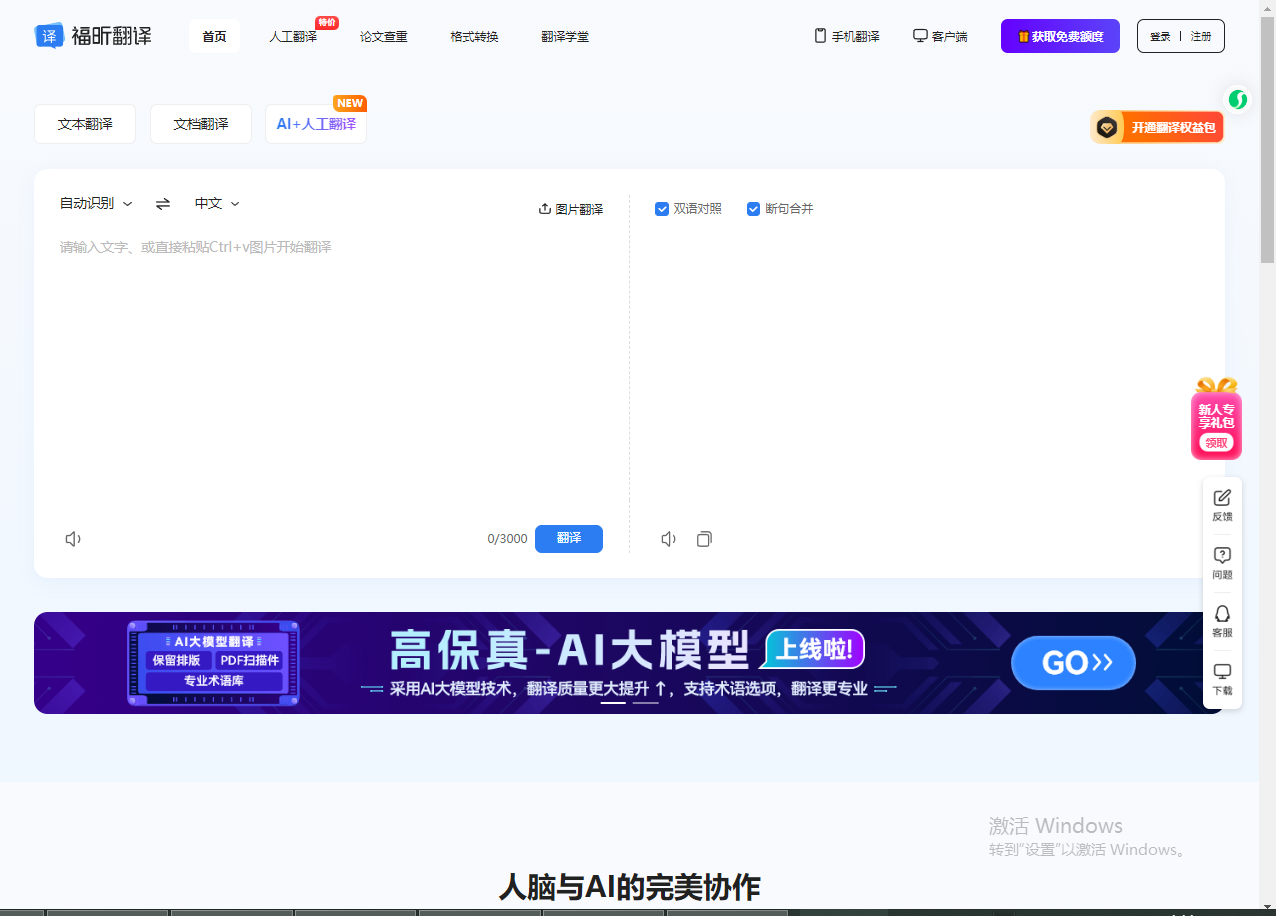Image resolution: width=1276 pixels, height=916 pixels.
Task: Open 翻译学堂 in navigation
Action: pyautogui.click(x=565, y=37)
